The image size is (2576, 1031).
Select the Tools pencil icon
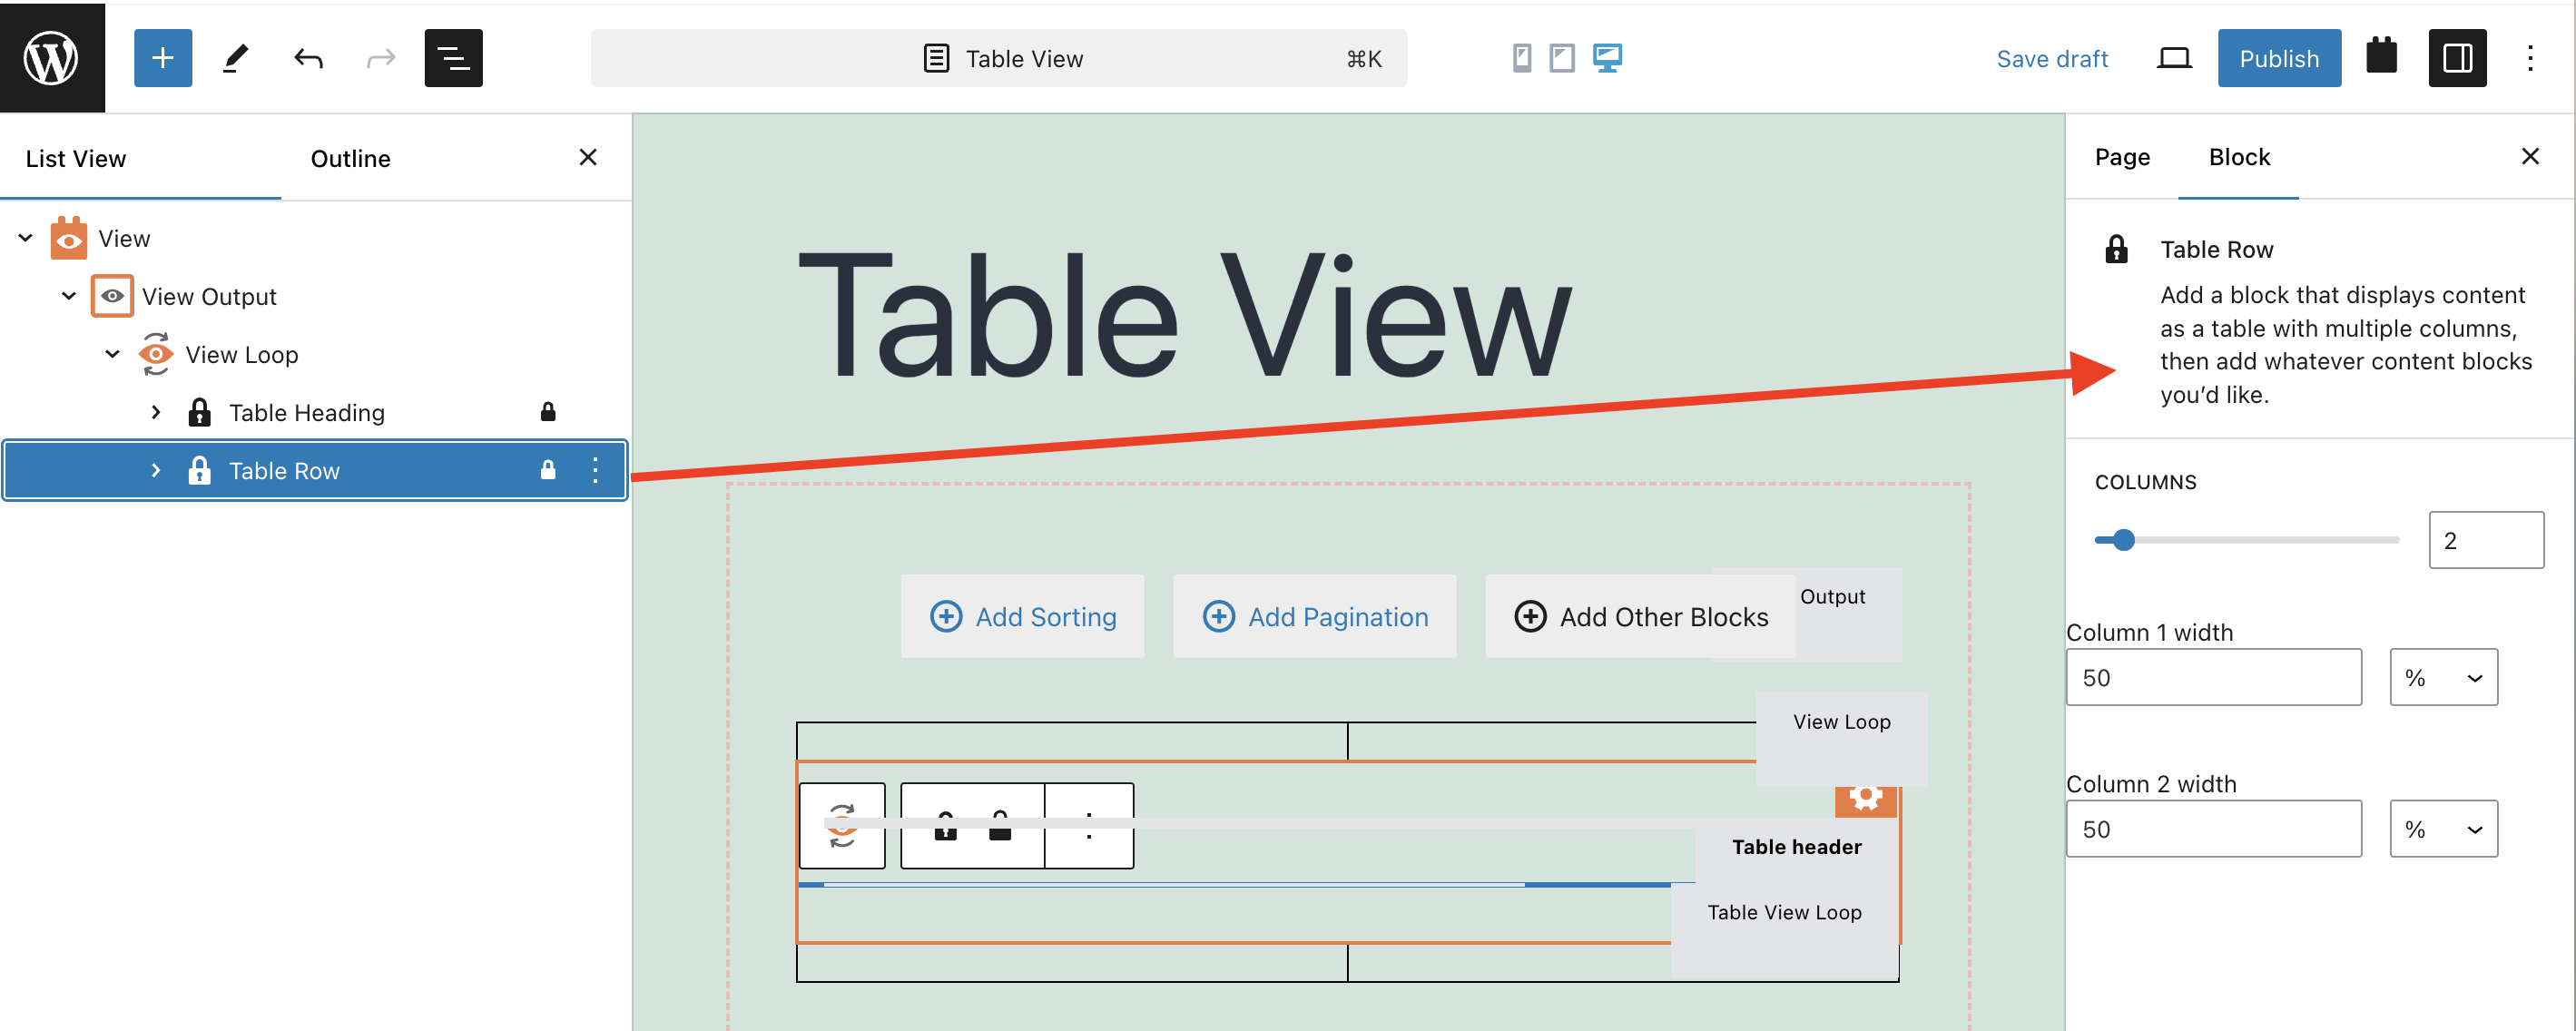235,58
